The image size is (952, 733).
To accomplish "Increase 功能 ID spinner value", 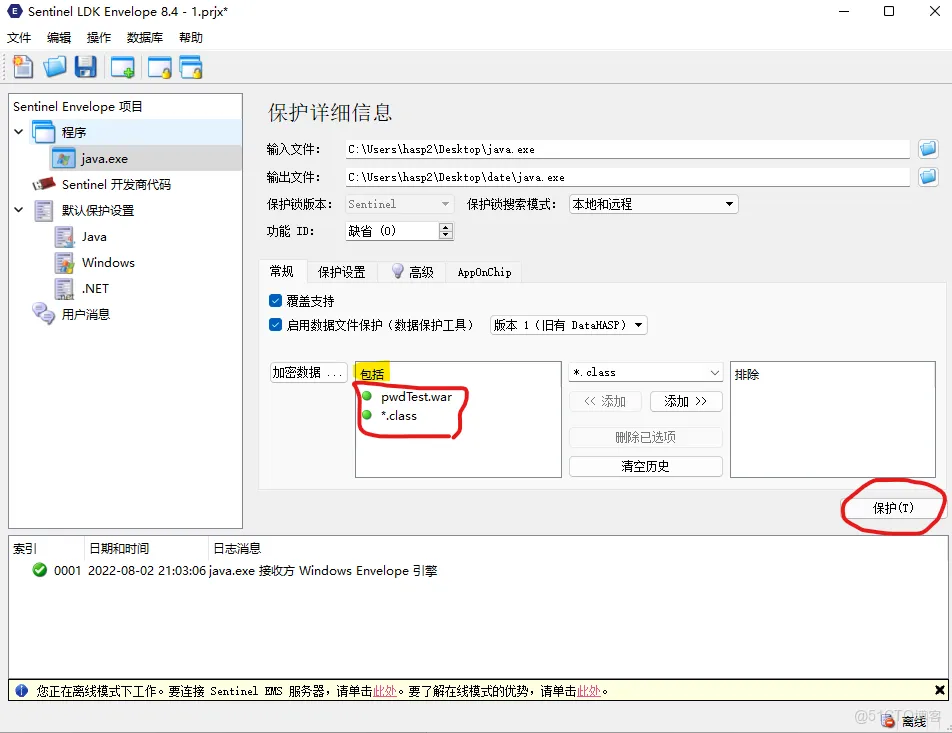I will (x=446, y=227).
